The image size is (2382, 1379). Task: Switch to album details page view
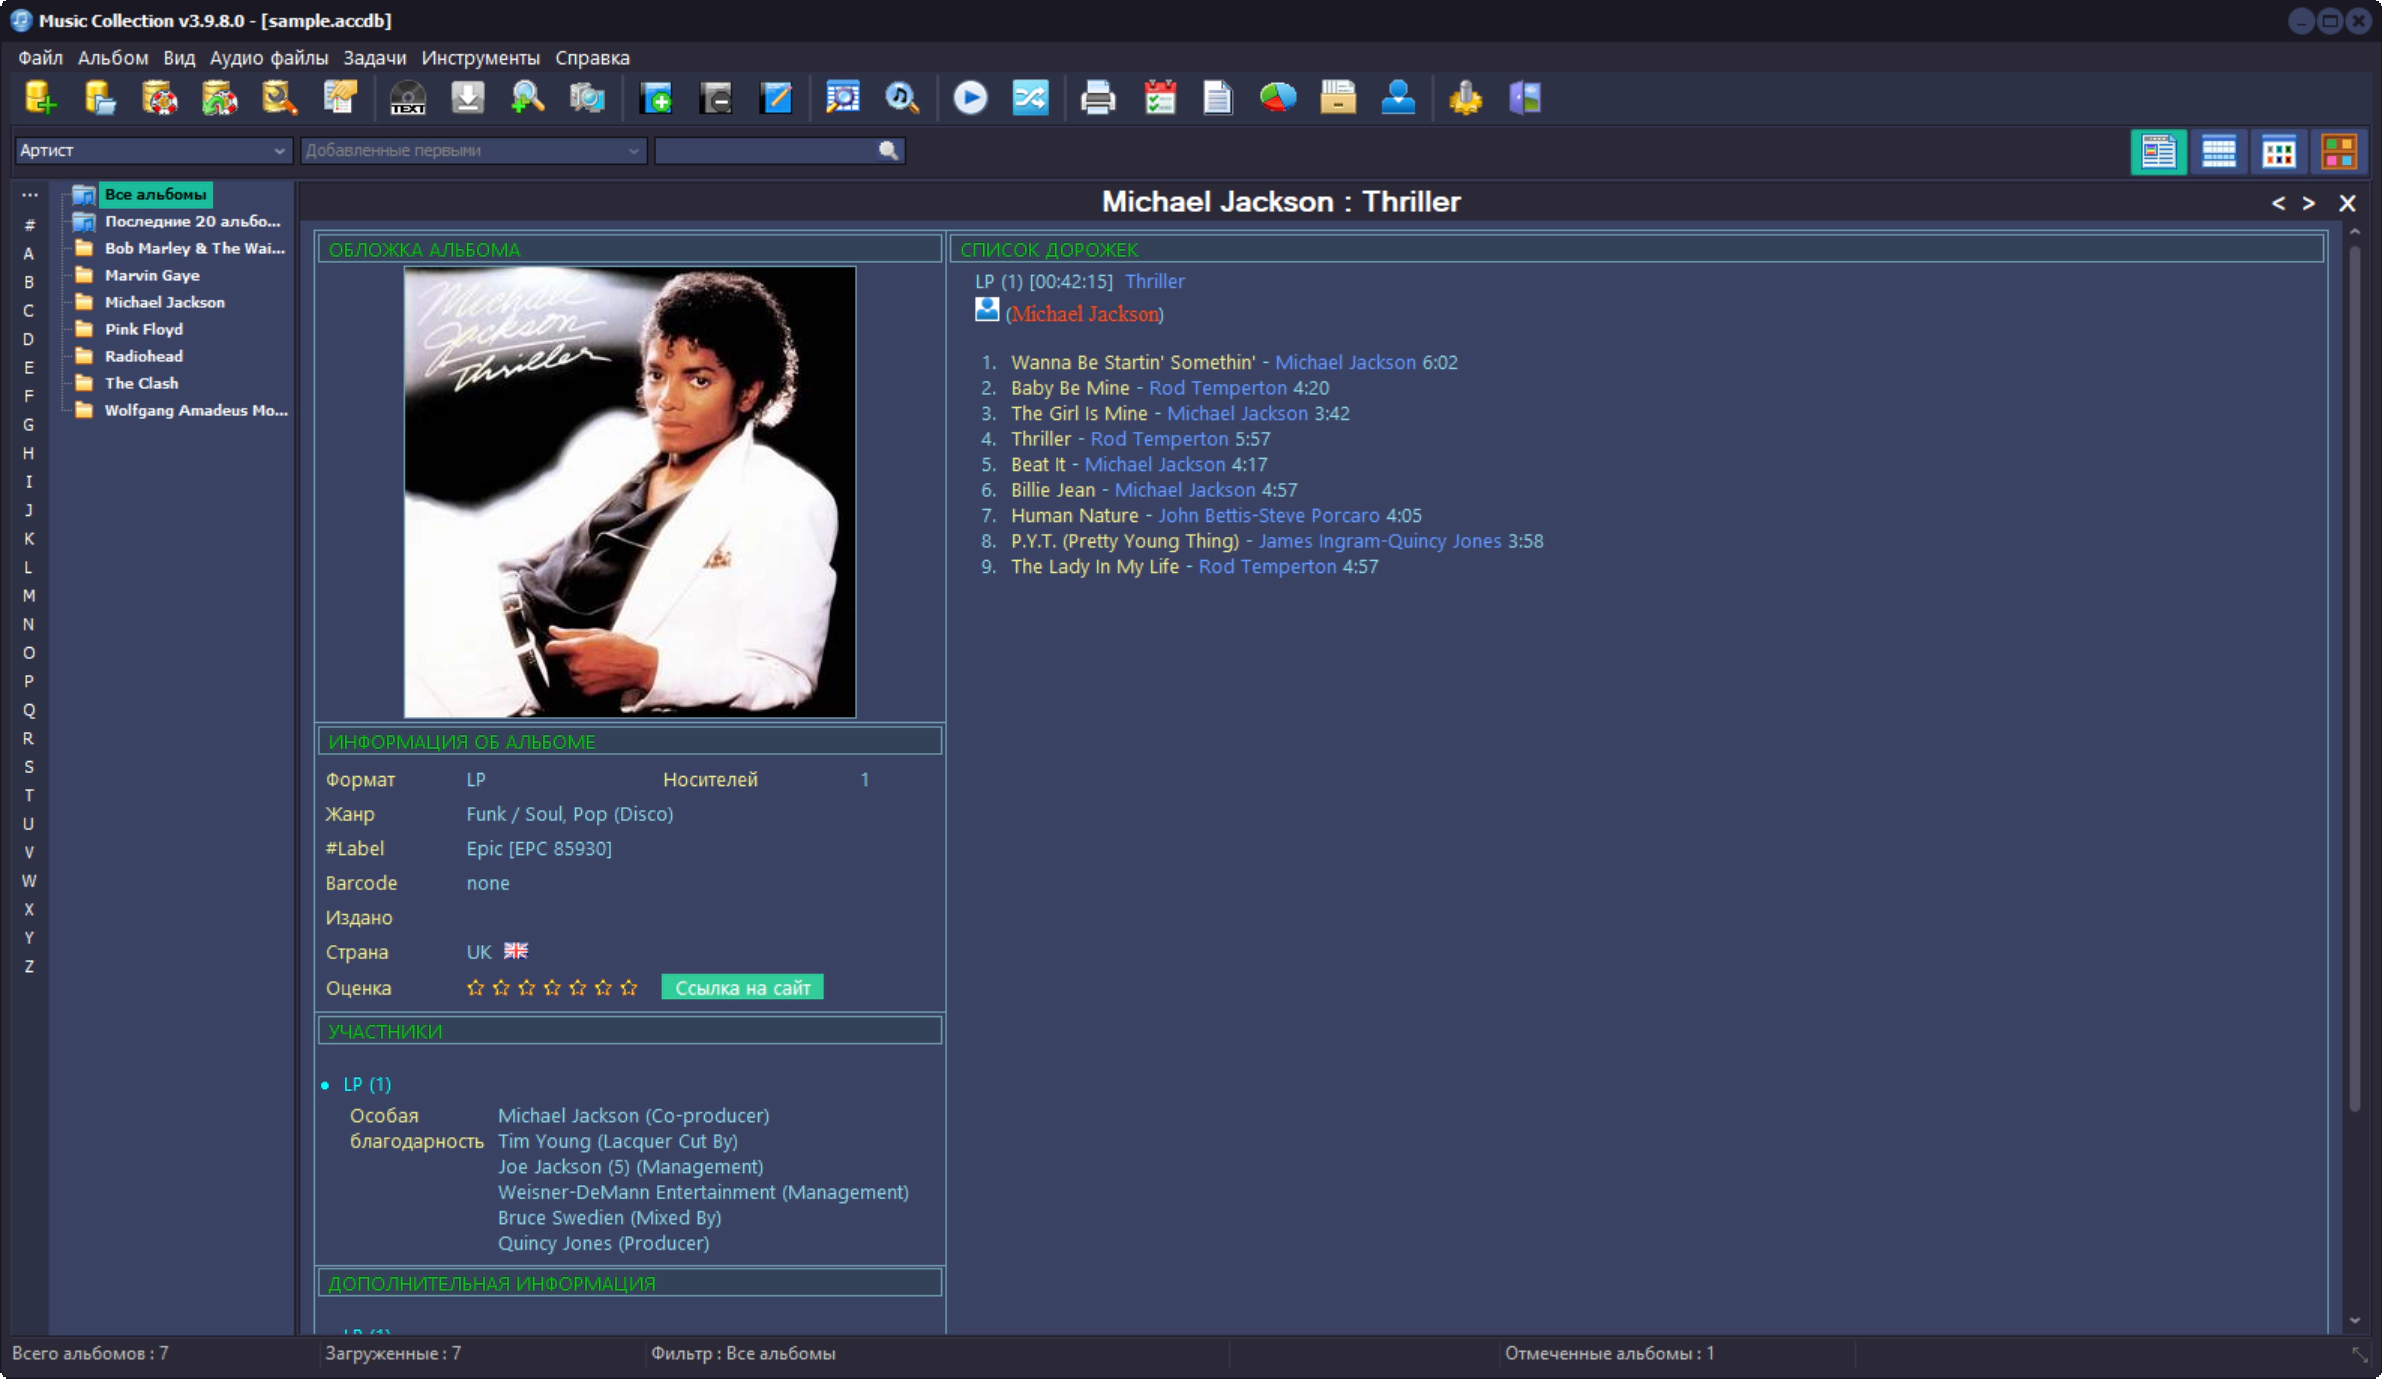[2159, 152]
